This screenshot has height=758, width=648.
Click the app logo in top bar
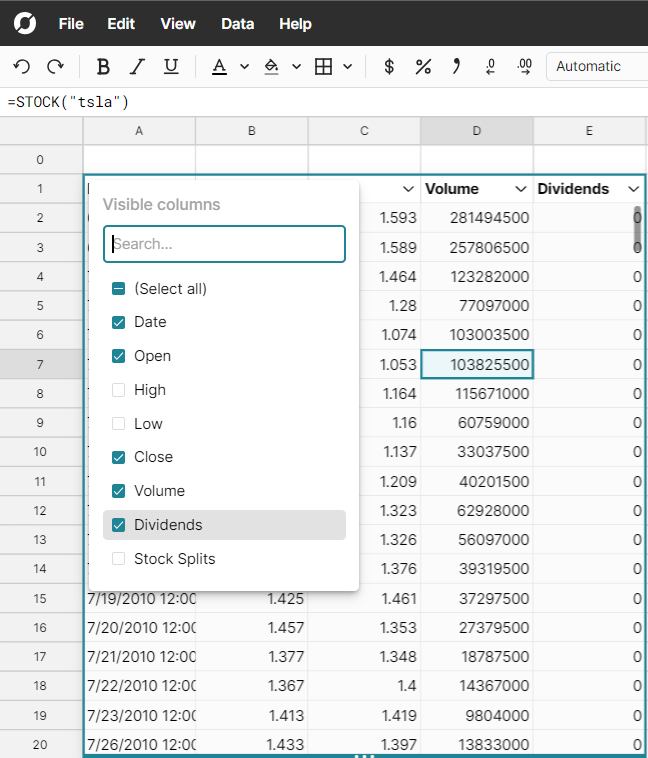(x=25, y=24)
